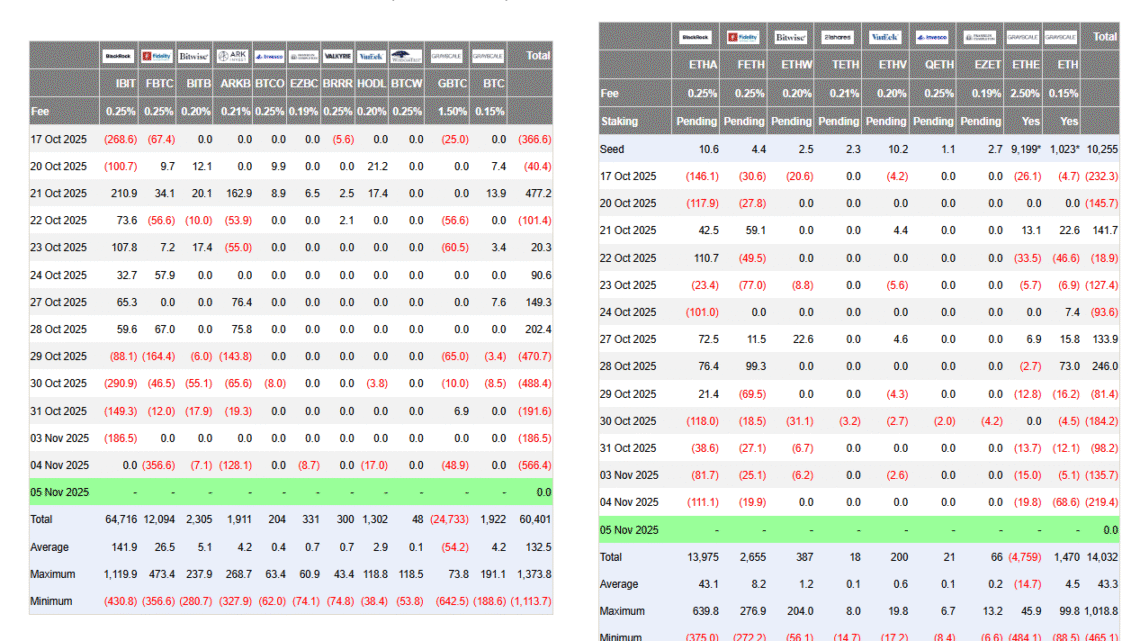Click the Invesco logo above QETH
This screenshot has height=641, width=1140.
pyautogui.click(x=932, y=37)
